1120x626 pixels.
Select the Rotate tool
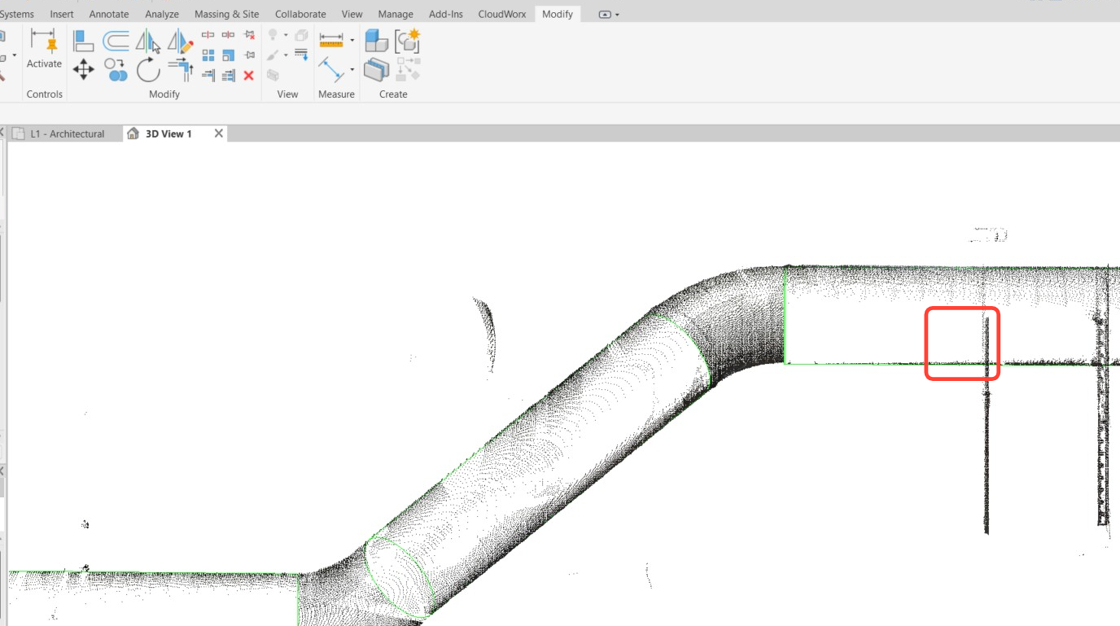148,70
